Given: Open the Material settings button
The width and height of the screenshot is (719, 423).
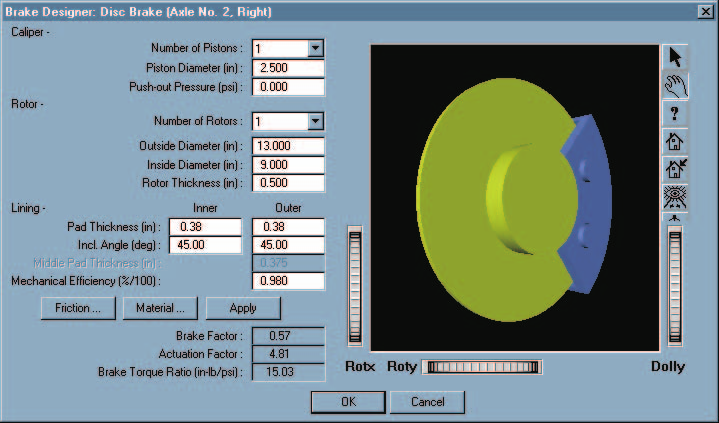Looking at the screenshot, I should (x=160, y=308).
